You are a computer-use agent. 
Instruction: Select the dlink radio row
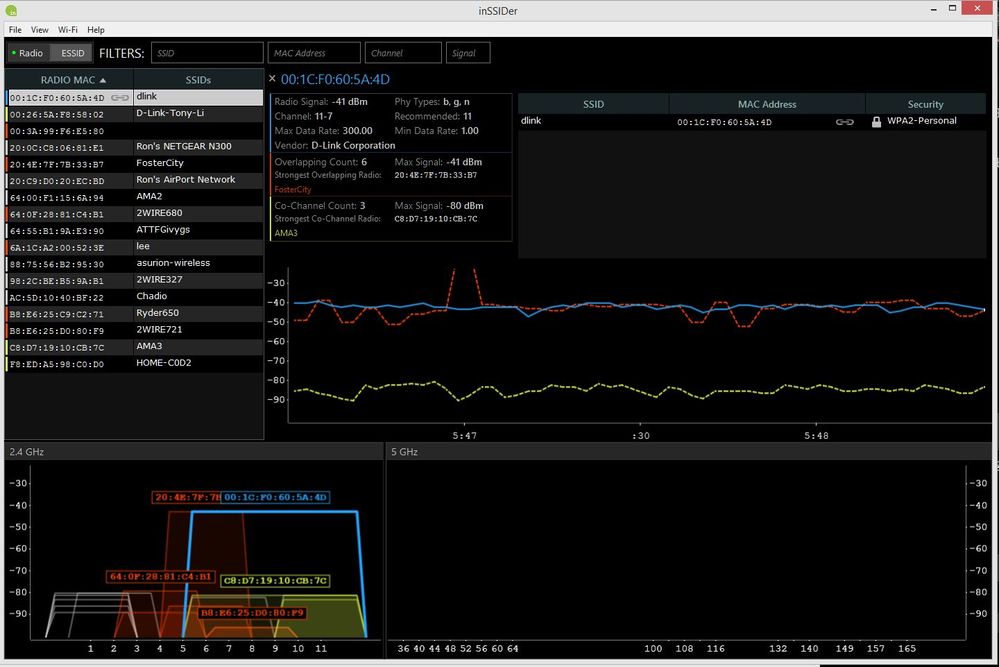[134, 97]
